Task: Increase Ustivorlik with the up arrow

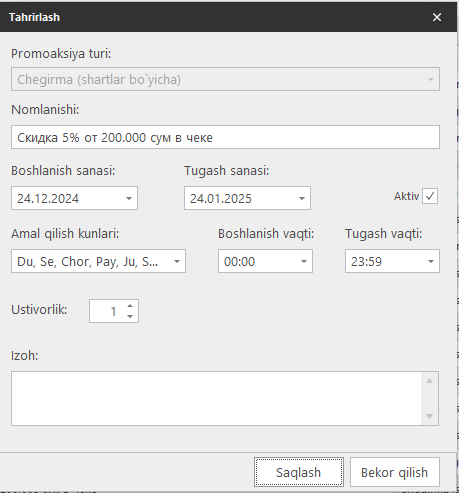Action: point(130,306)
